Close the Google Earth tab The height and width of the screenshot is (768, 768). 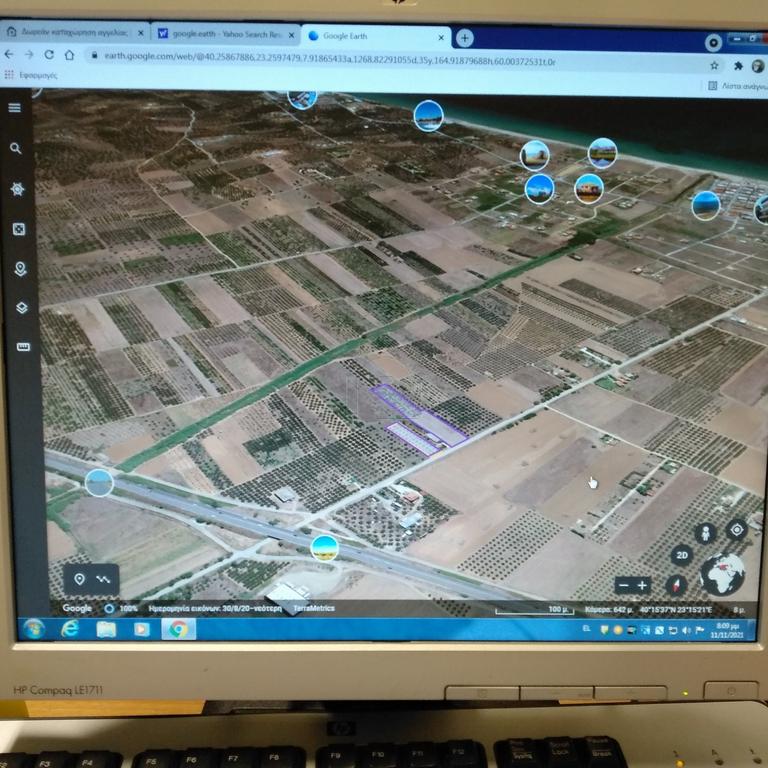click(441, 37)
